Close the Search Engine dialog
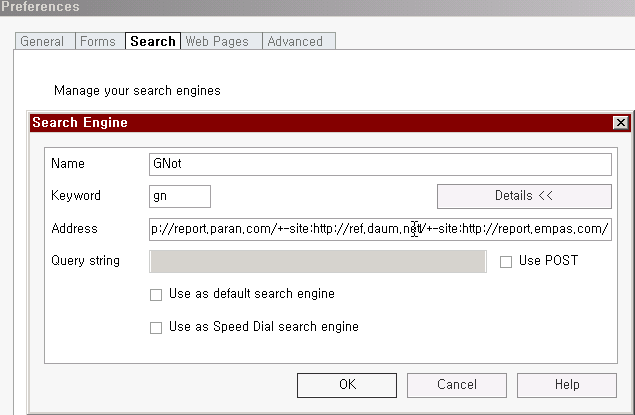Screen dimensions: 635x415 click(620, 123)
